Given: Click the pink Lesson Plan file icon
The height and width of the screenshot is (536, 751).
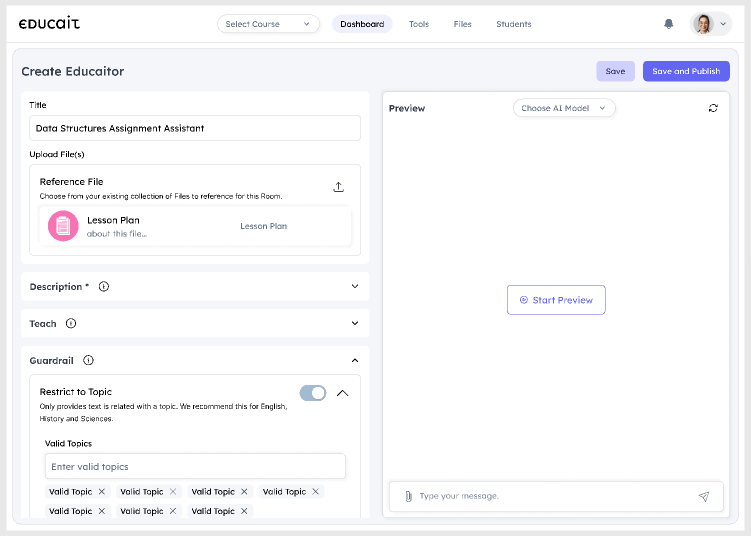Looking at the screenshot, I should click(63, 226).
